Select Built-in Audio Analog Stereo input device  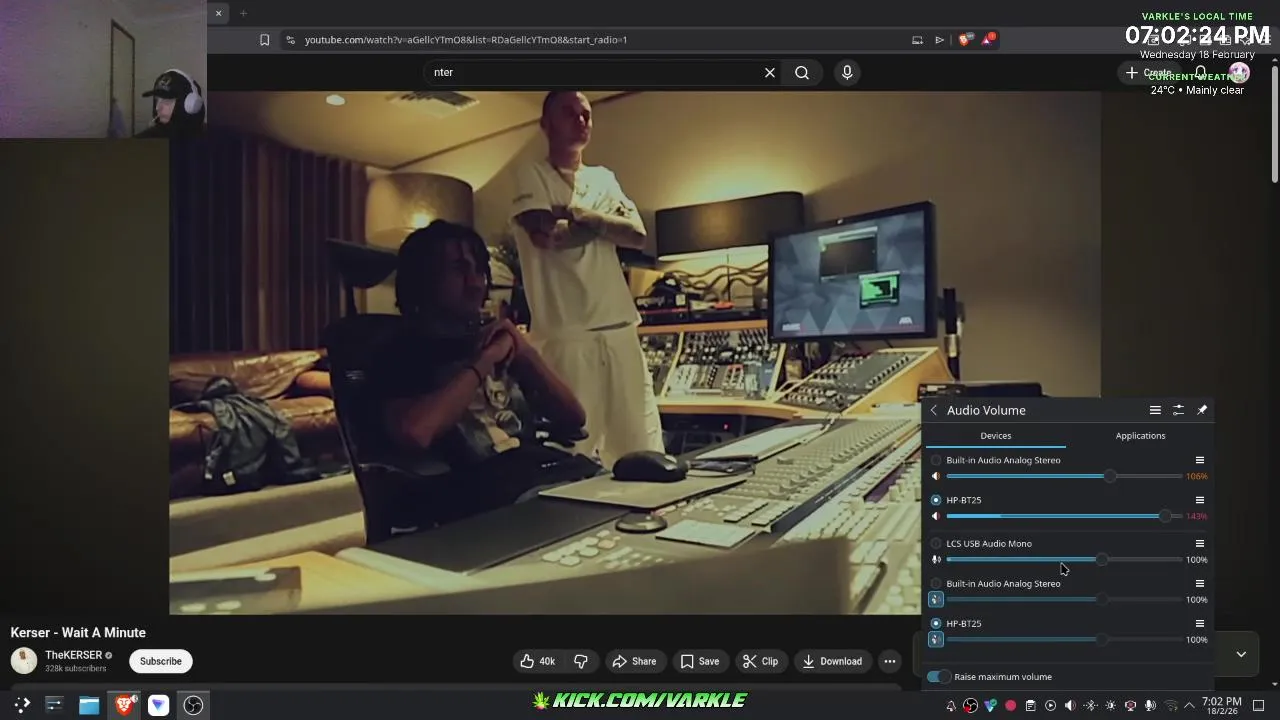[936, 584]
